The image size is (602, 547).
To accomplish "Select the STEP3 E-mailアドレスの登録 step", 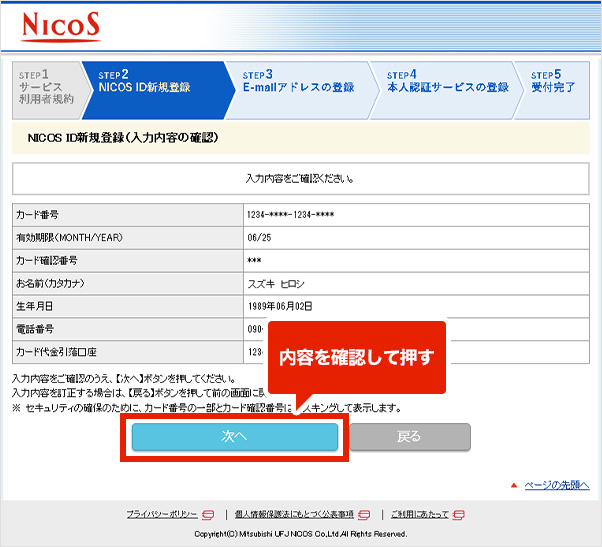I will [x=297, y=87].
